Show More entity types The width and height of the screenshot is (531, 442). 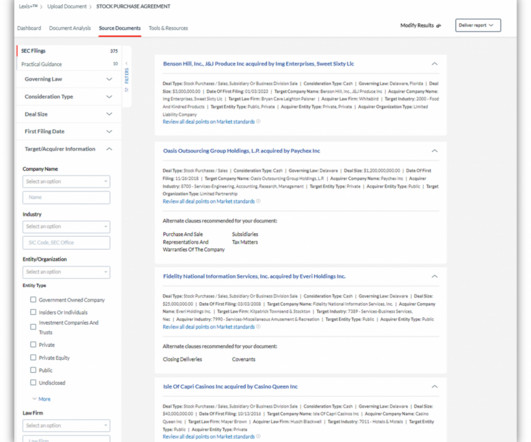point(42,399)
